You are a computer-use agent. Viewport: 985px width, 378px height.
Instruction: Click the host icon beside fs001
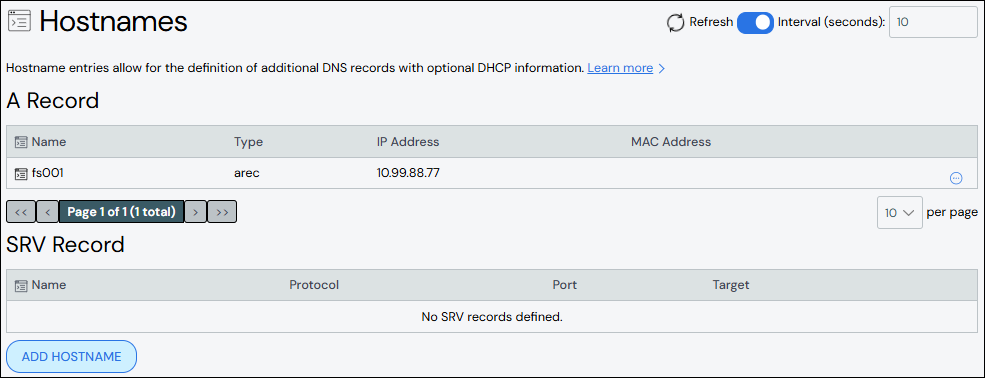click(21, 173)
